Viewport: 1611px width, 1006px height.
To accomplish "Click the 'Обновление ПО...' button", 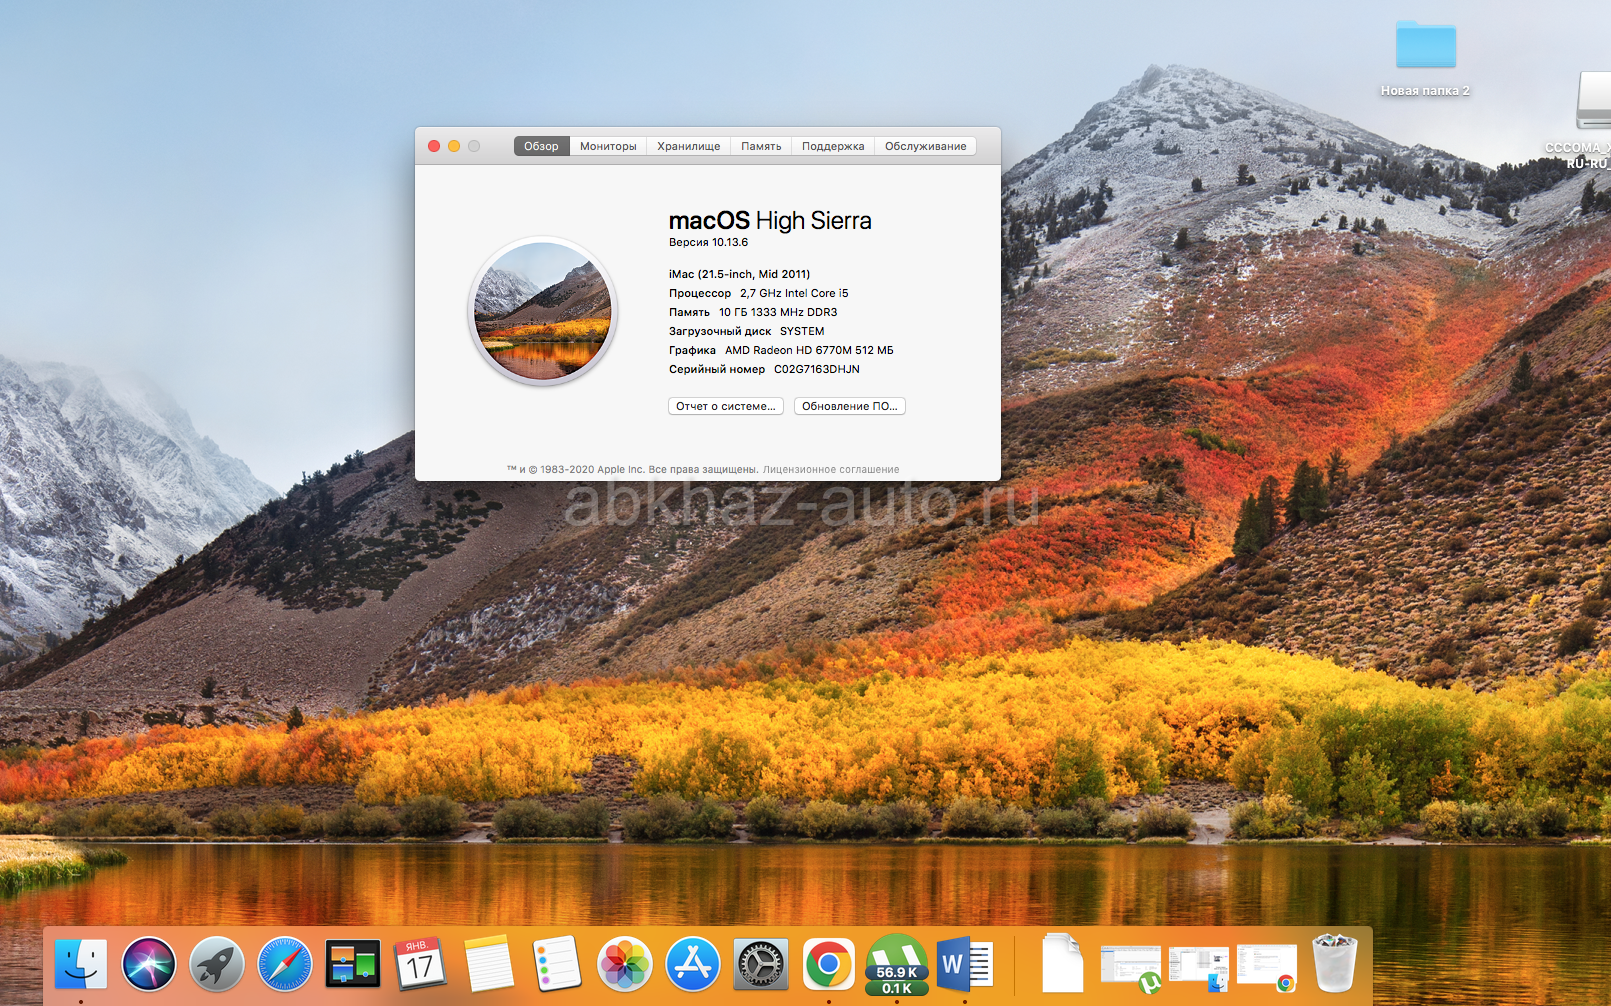I will coord(850,406).
